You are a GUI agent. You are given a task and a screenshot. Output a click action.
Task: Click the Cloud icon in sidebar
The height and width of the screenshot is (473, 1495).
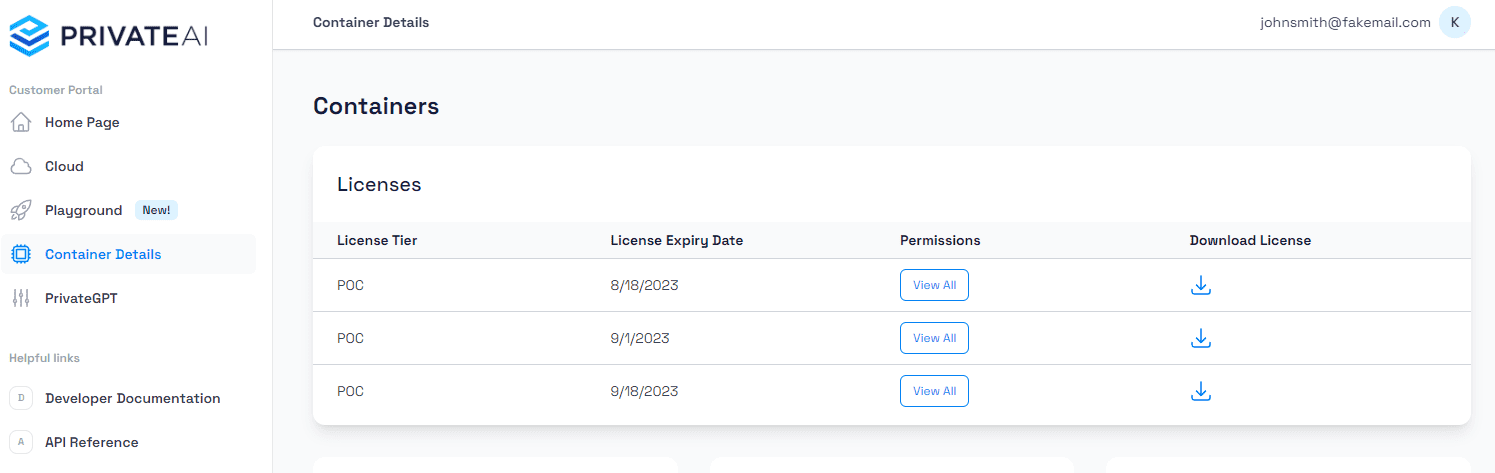tap(21, 166)
